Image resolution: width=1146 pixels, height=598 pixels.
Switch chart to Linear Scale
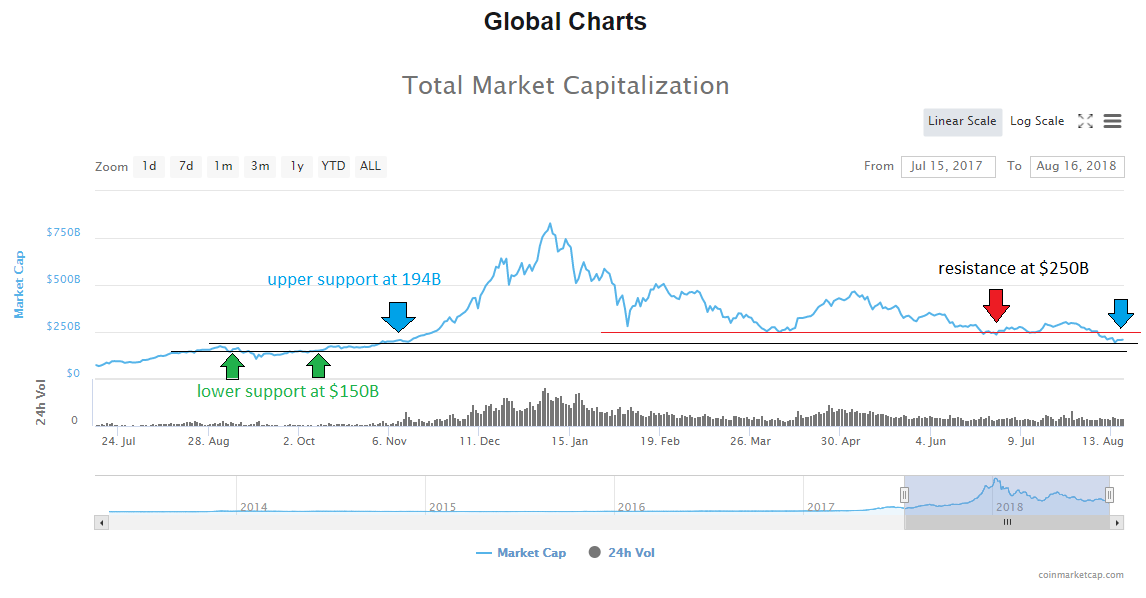(962, 121)
